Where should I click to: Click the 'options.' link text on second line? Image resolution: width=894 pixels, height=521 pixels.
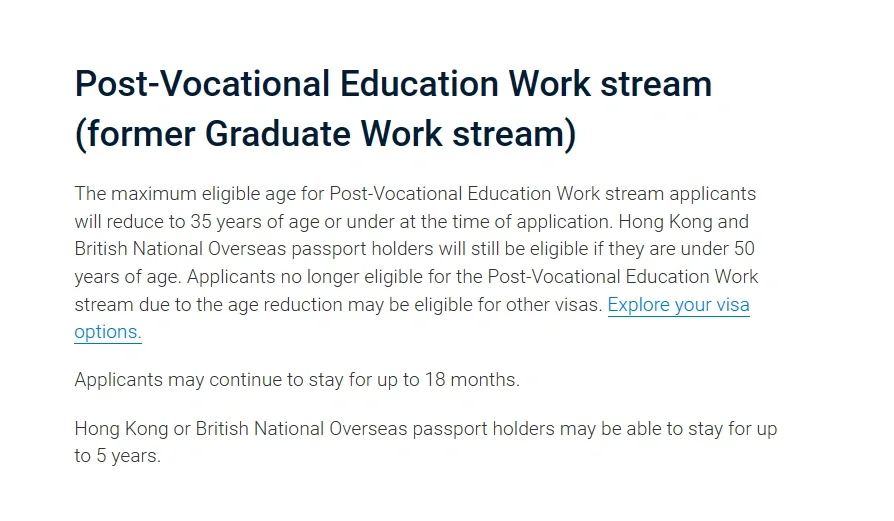(x=108, y=332)
